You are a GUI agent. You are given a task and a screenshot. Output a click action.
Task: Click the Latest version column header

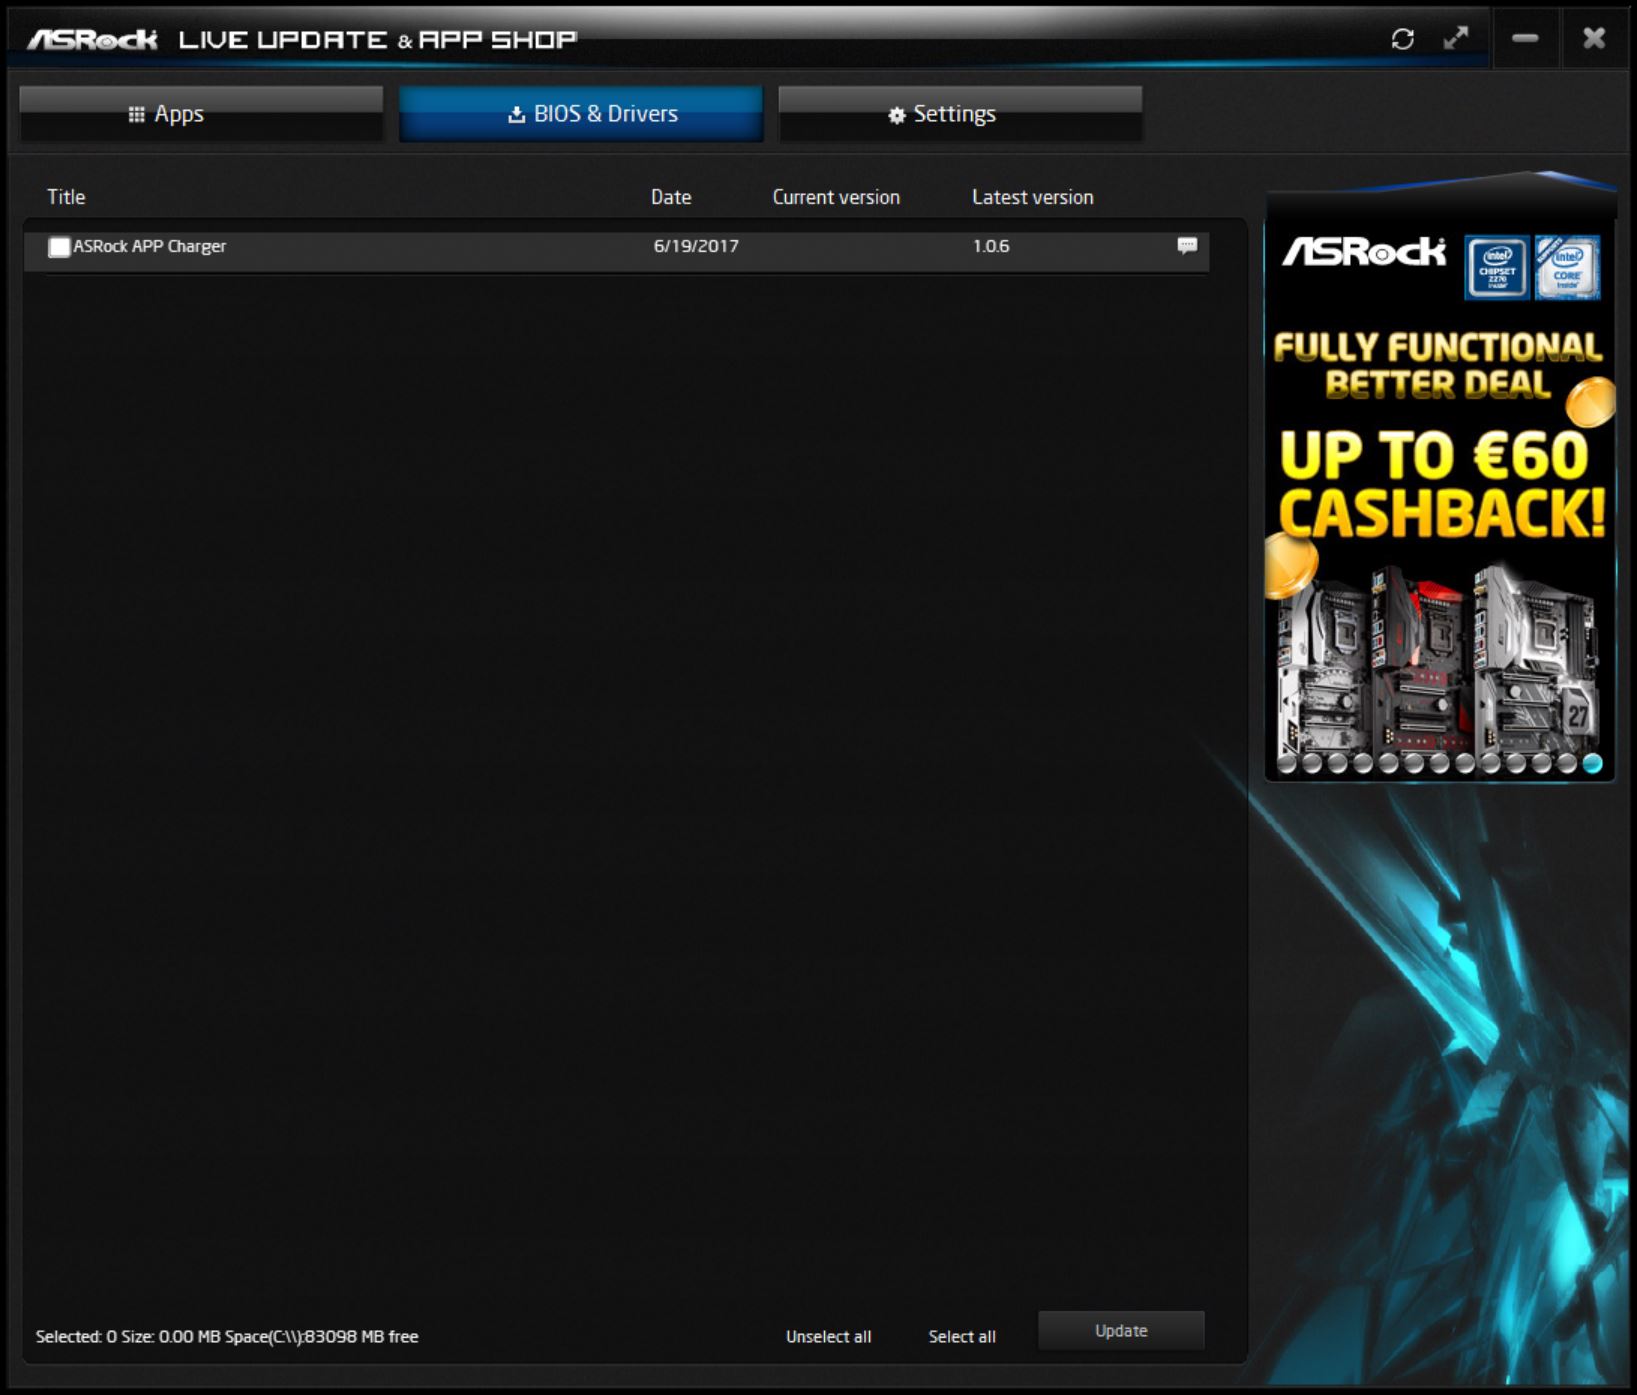click(1033, 197)
